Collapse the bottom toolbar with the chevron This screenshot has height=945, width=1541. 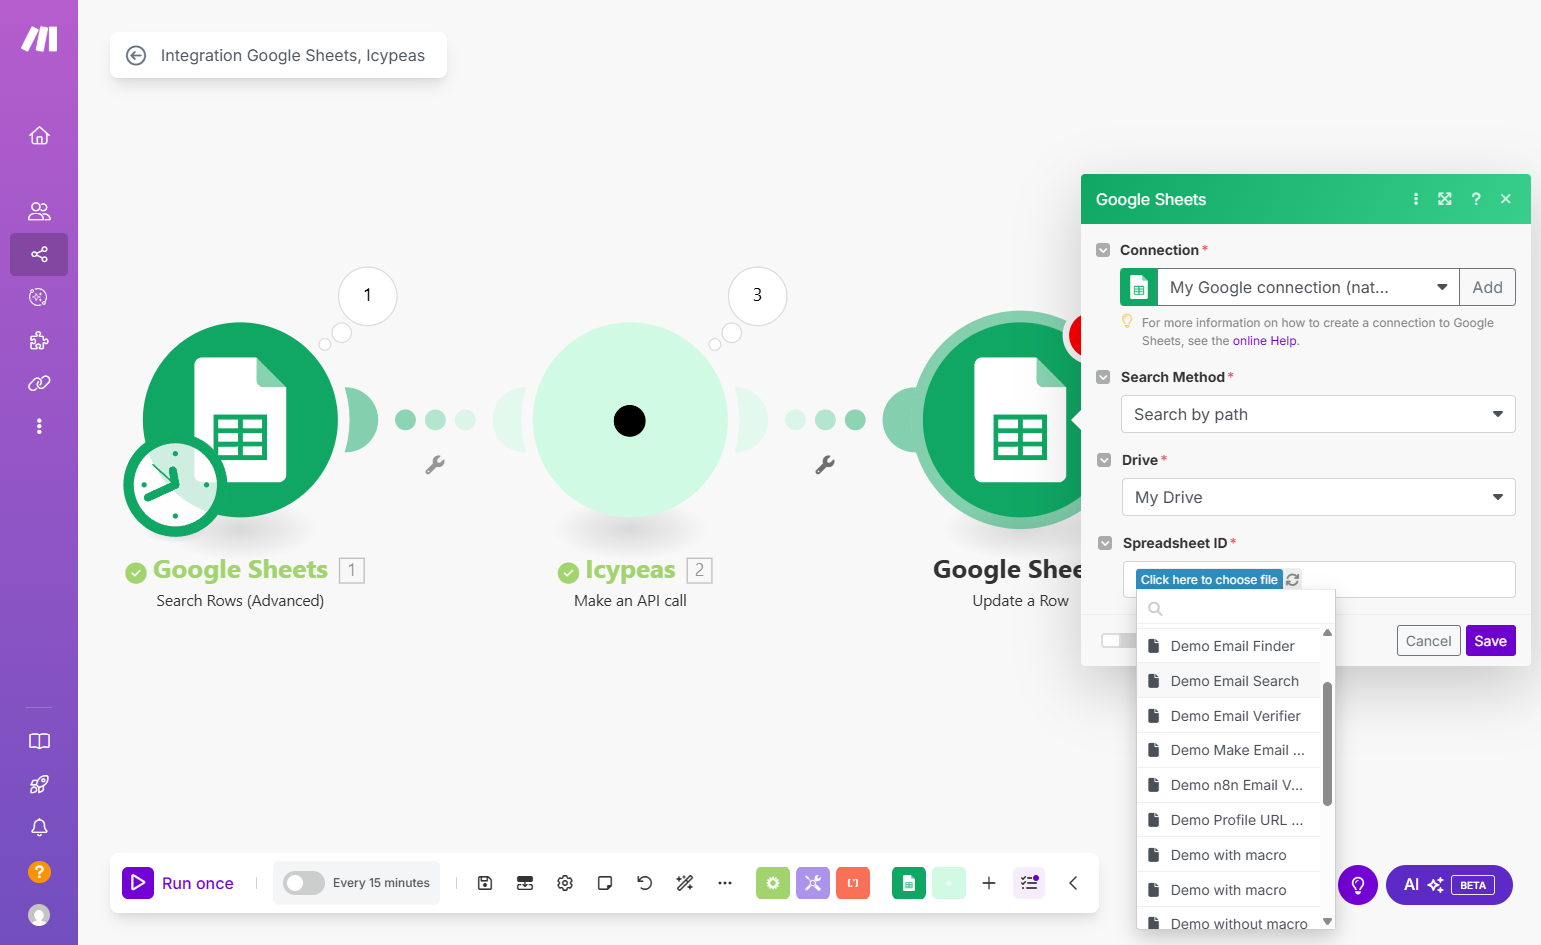tap(1073, 883)
